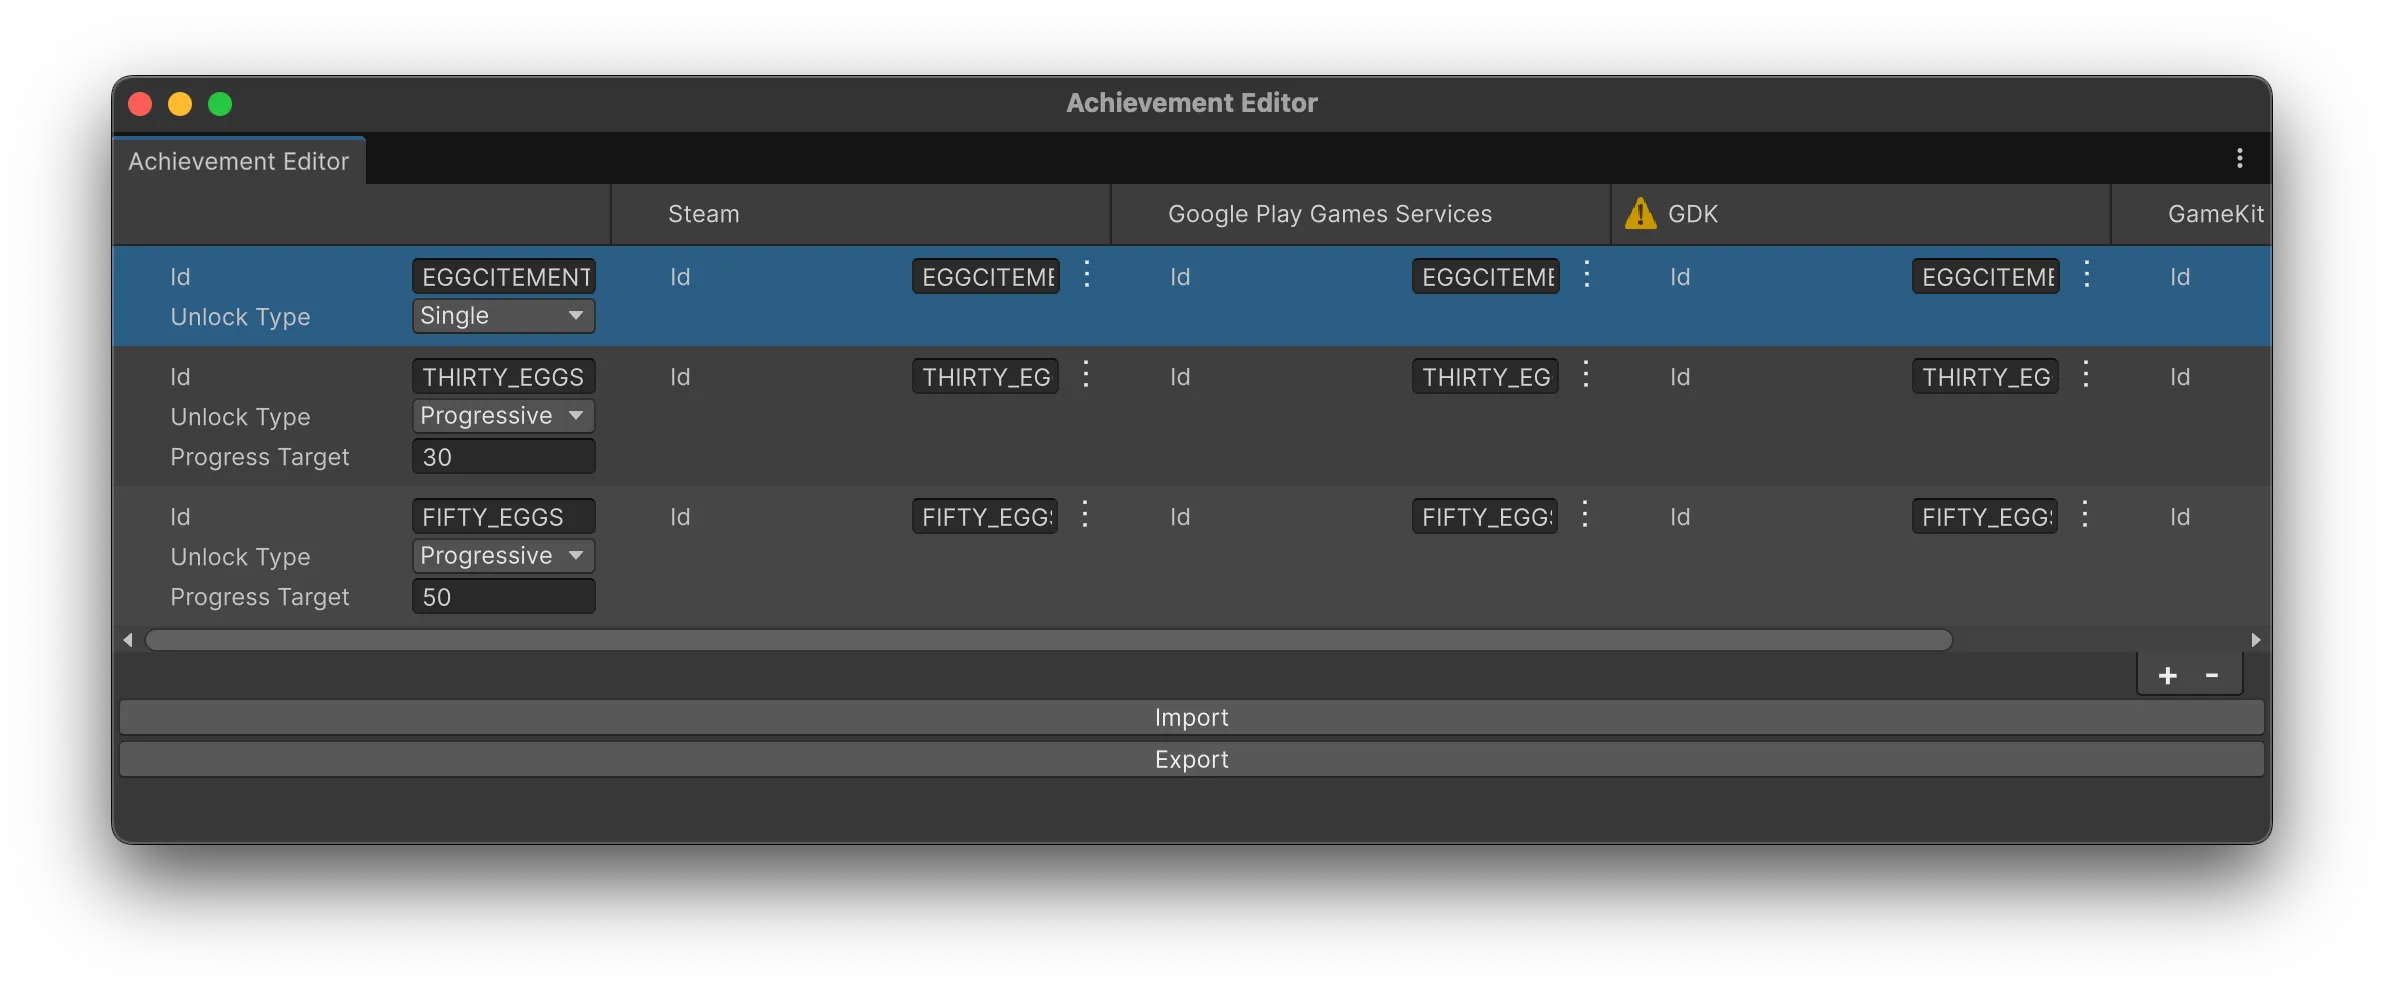Select the Achievement Editor tab

[239, 160]
